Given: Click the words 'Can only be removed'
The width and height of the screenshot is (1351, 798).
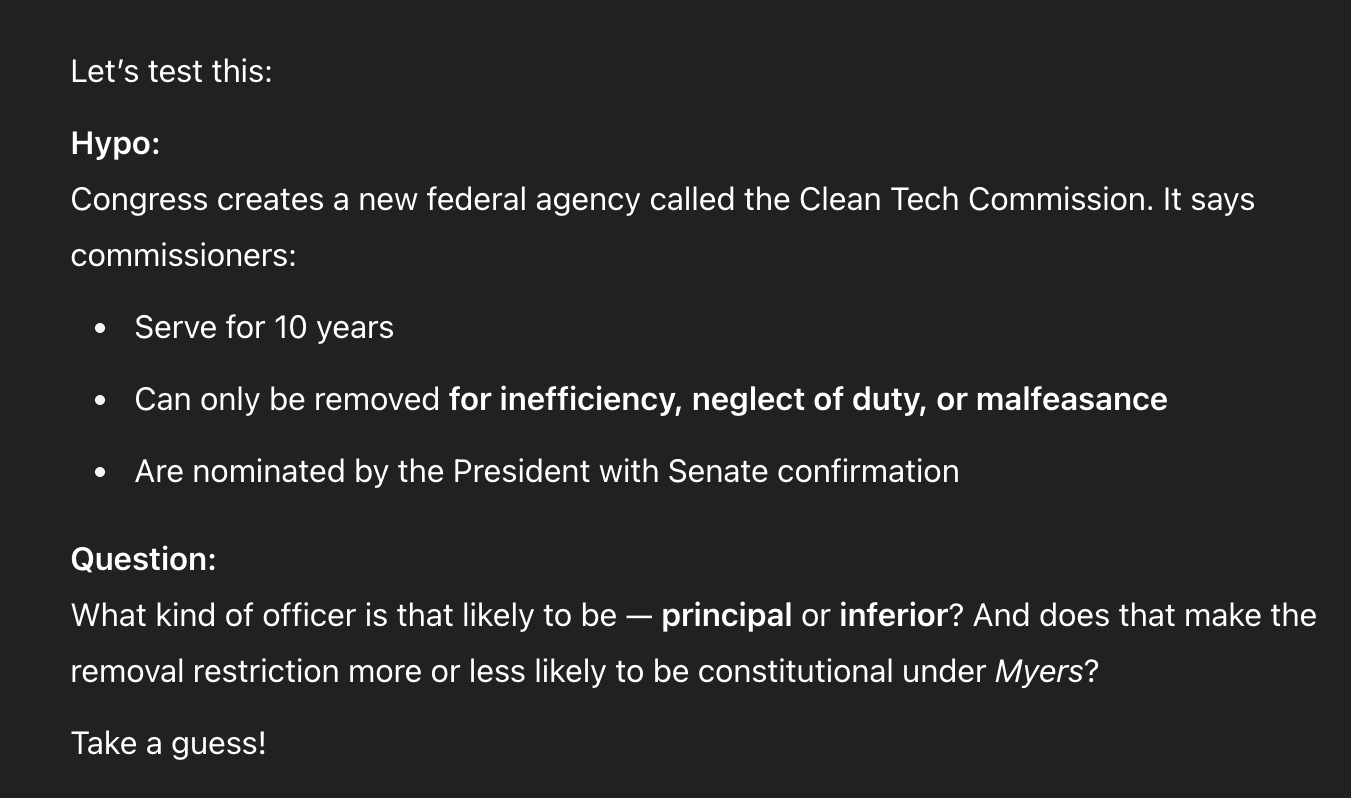Looking at the screenshot, I should click(287, 400).
